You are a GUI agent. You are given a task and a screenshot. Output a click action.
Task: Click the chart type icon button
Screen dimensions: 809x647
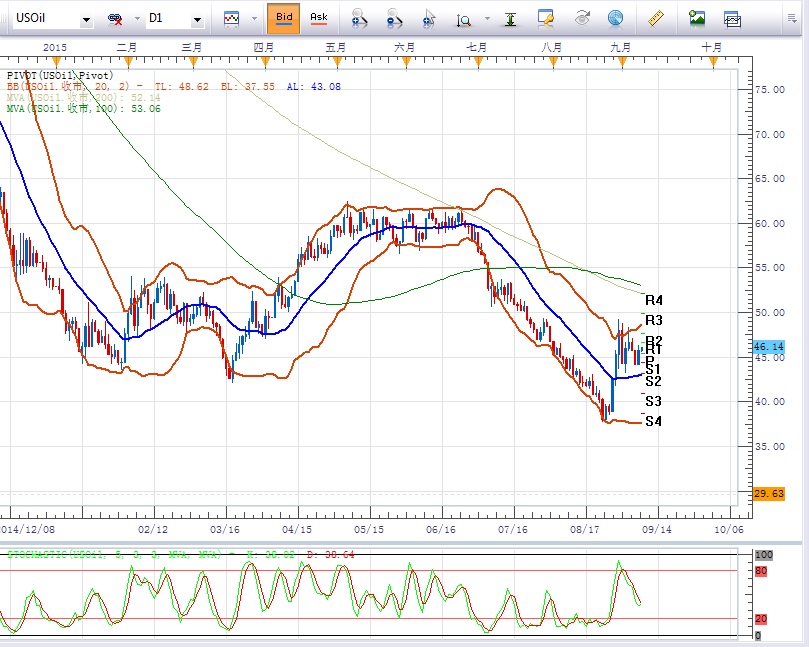(x=232, y=18)
